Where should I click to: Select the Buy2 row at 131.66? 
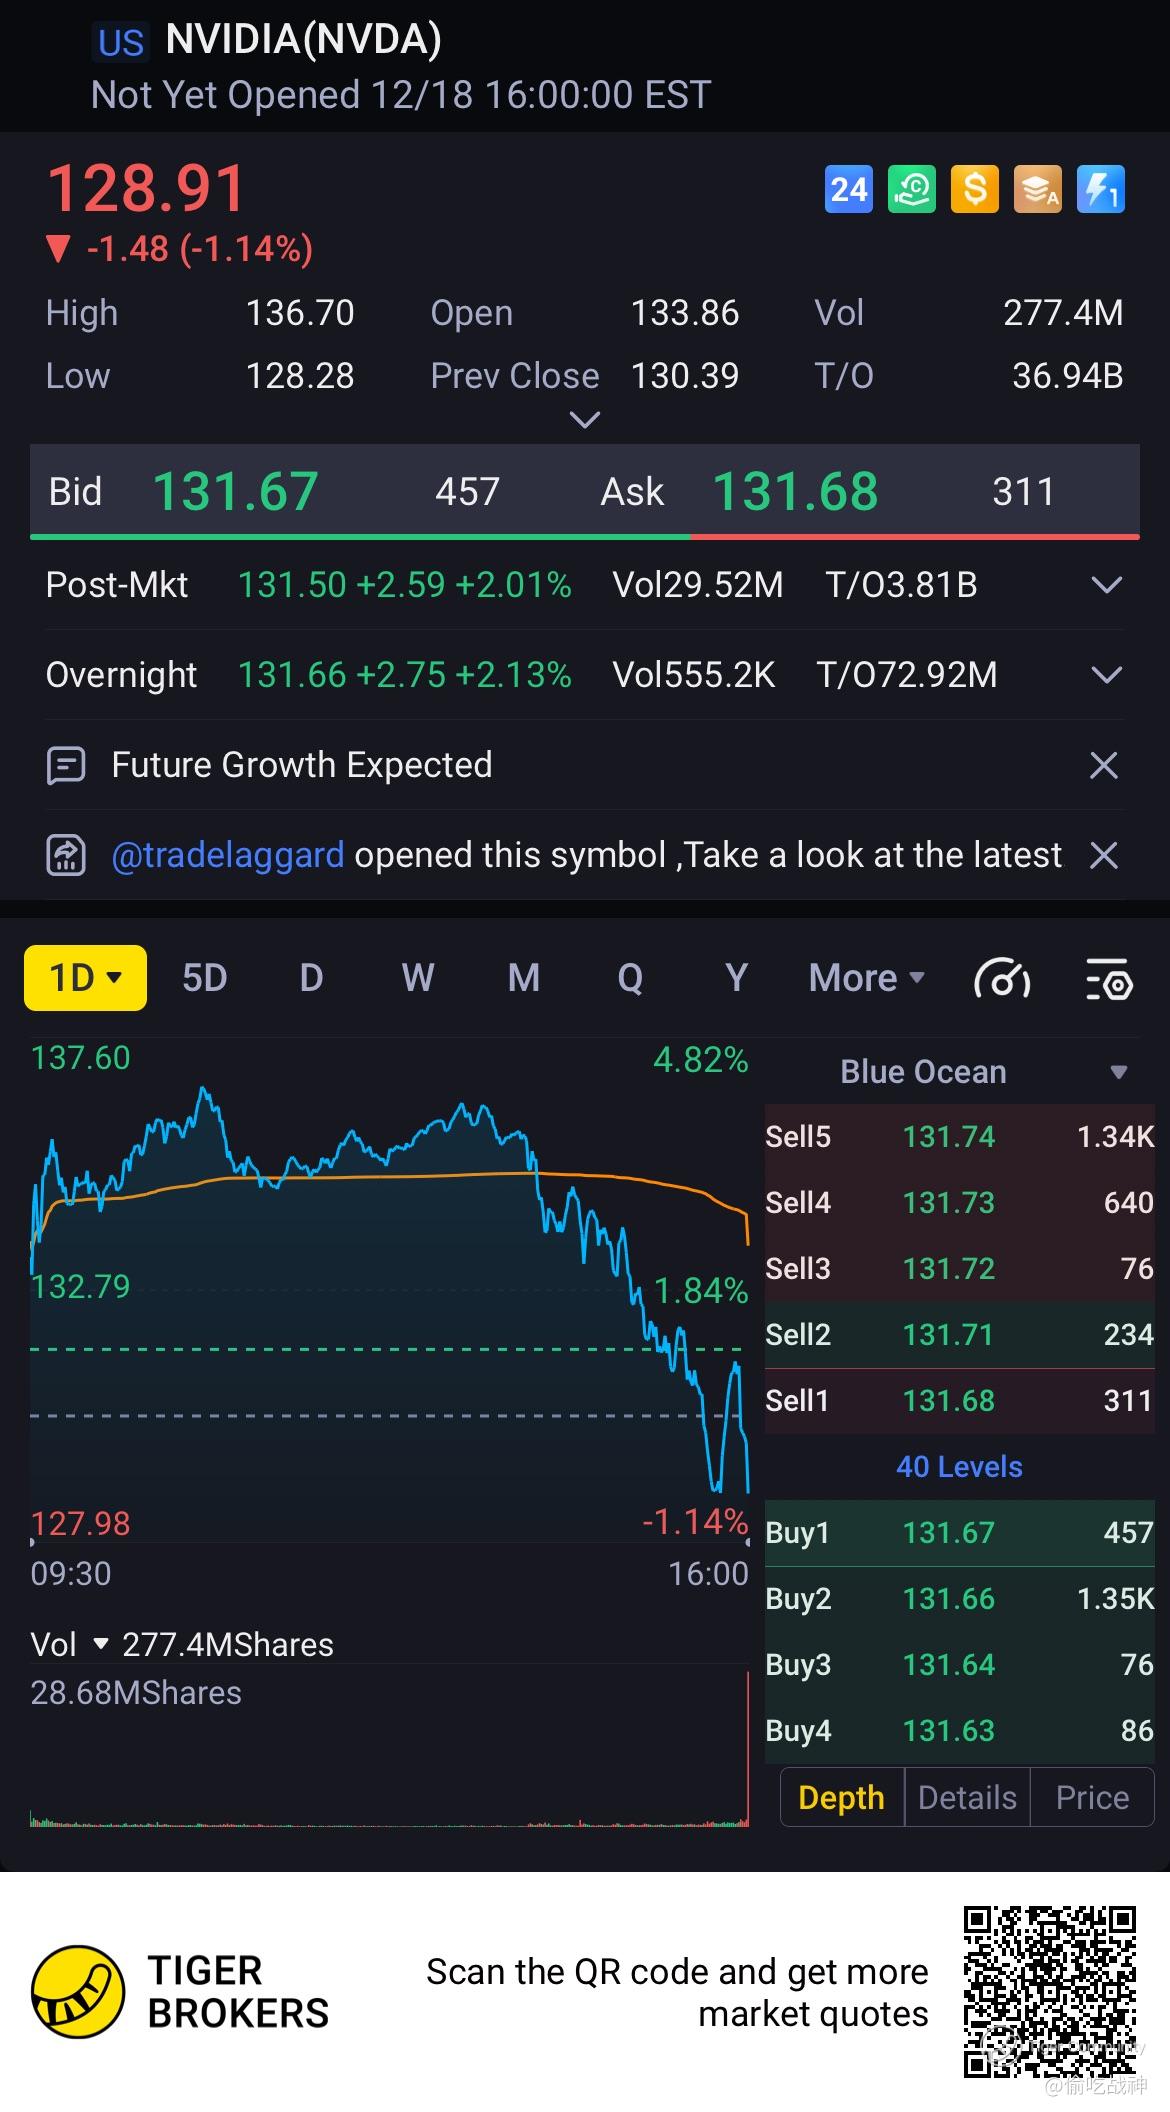[960, 1599]
